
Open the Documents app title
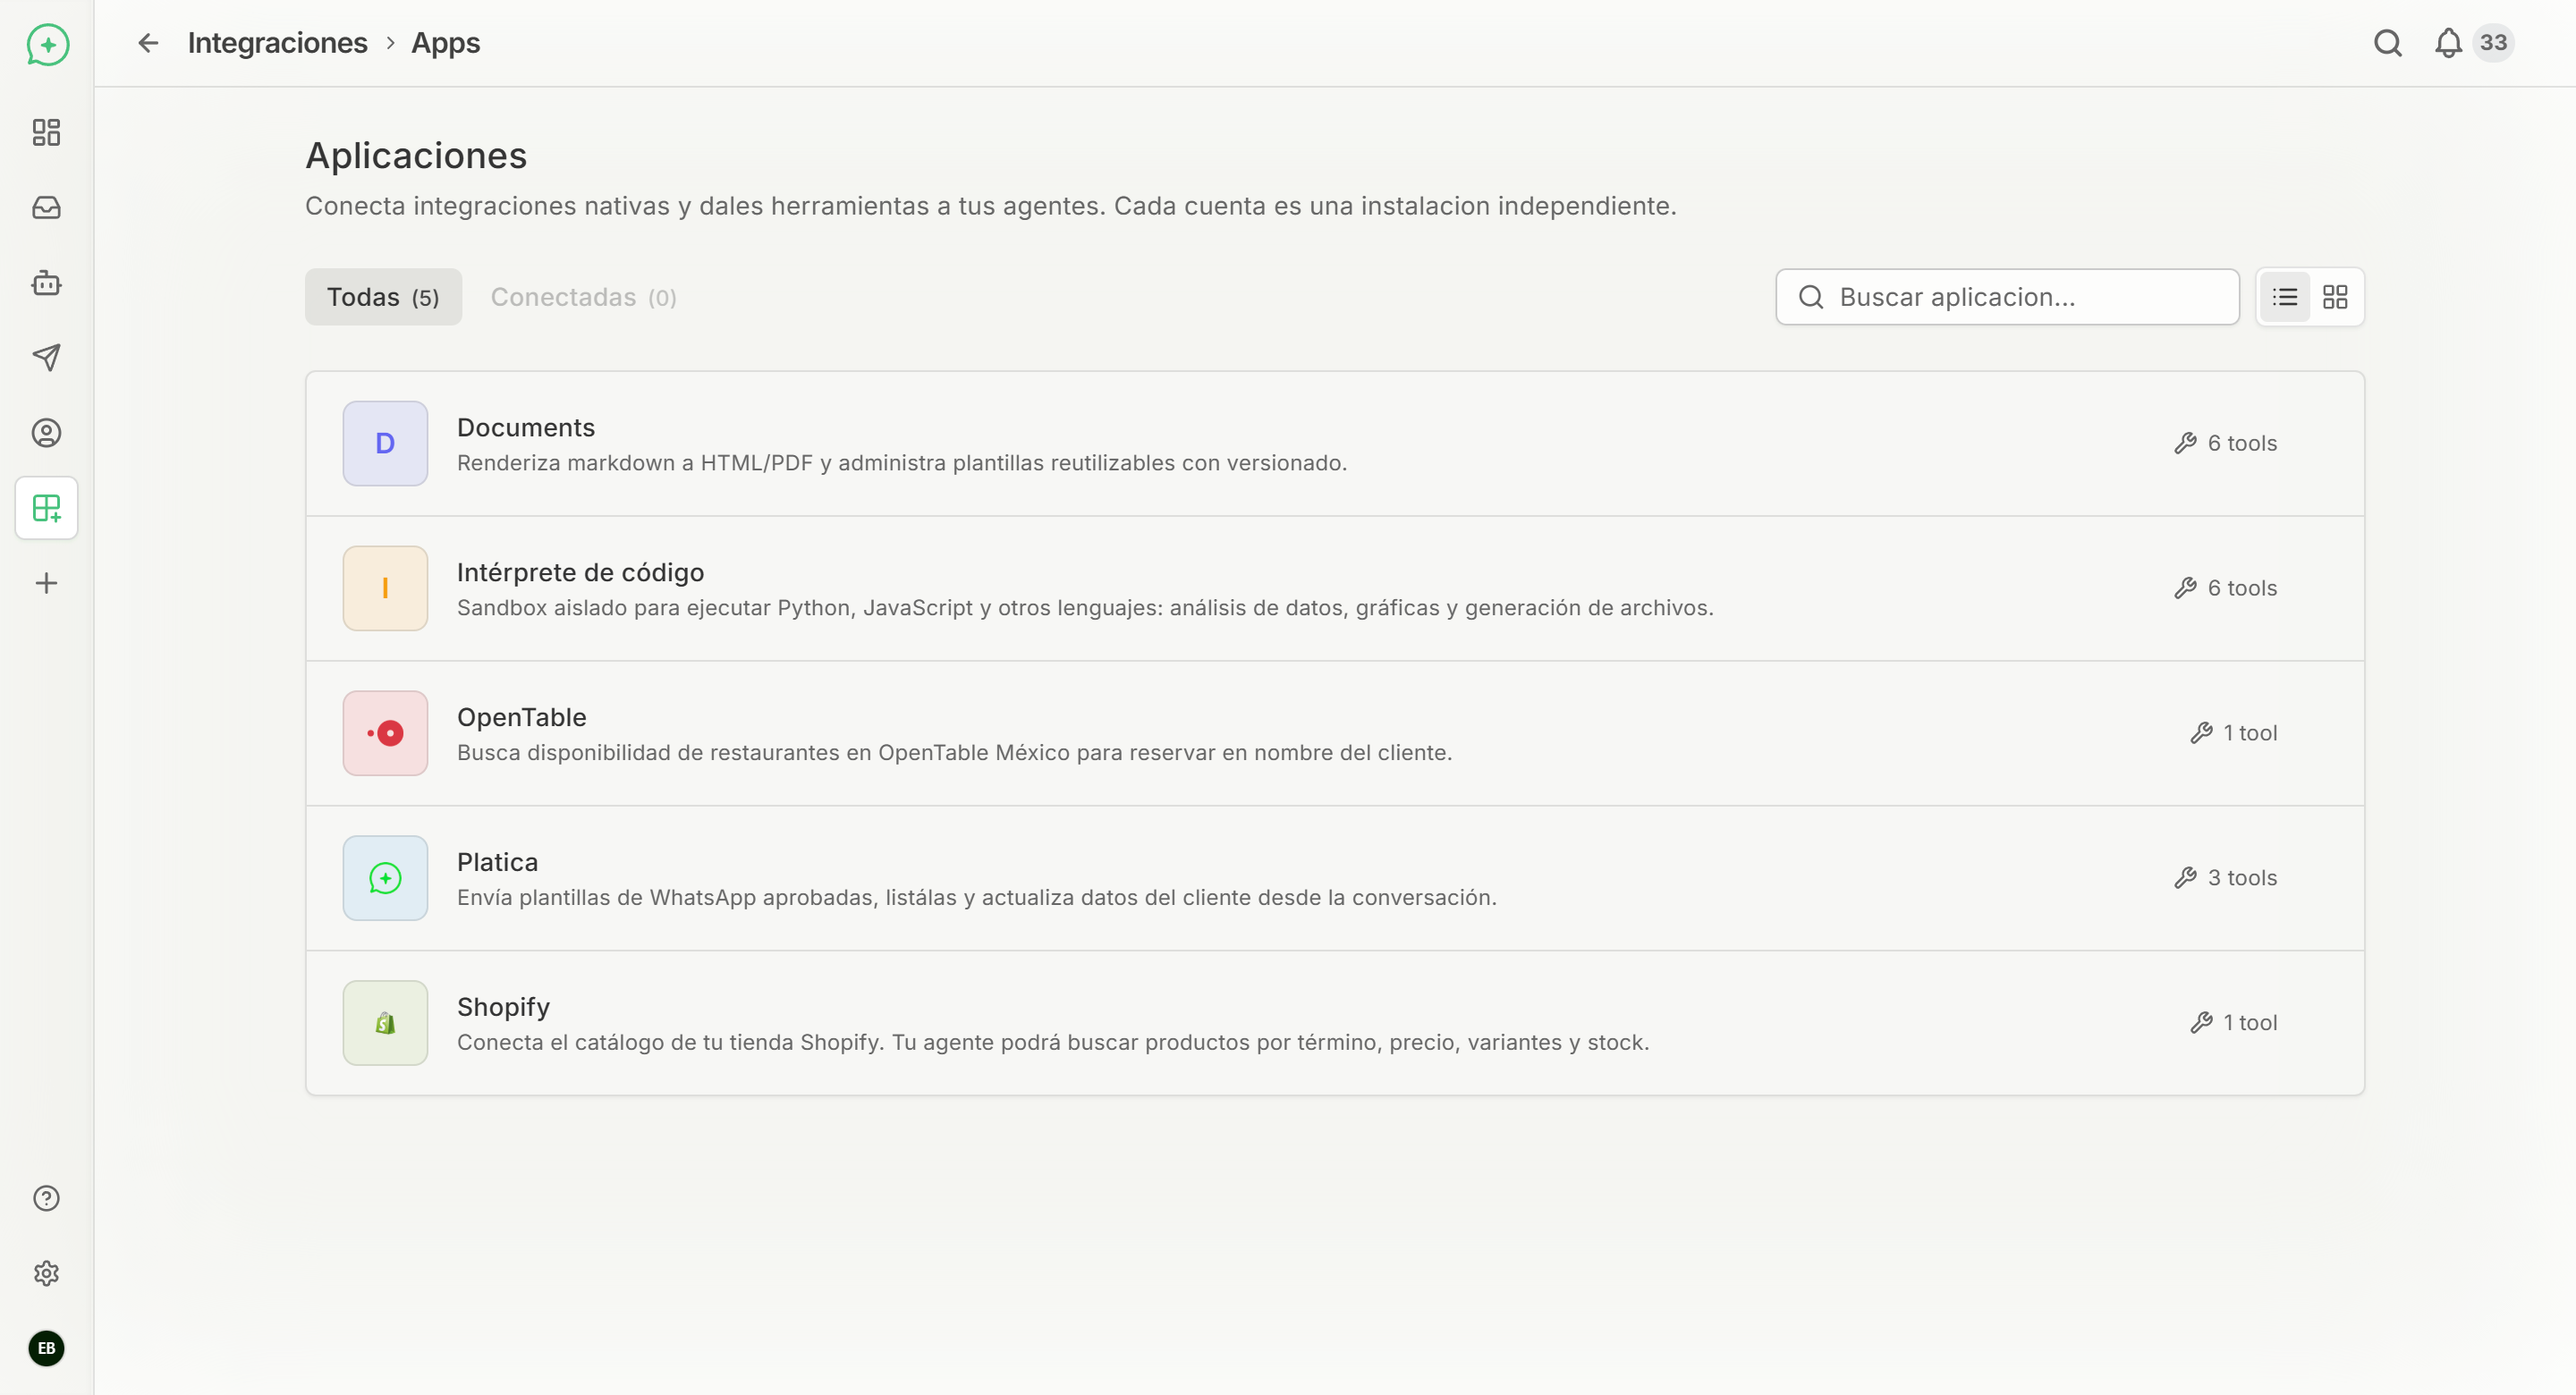tap(526, 427)
